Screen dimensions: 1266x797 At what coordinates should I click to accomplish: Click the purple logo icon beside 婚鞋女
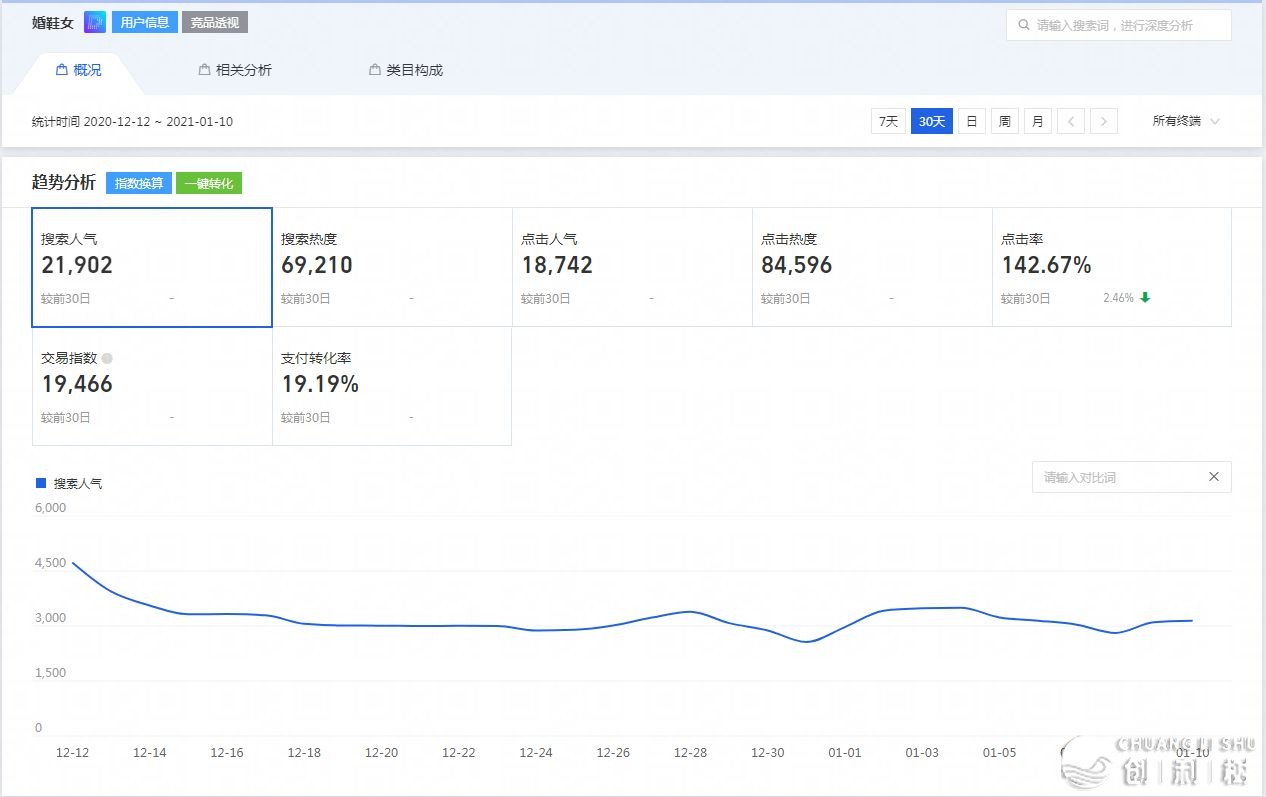pos(95,22)
